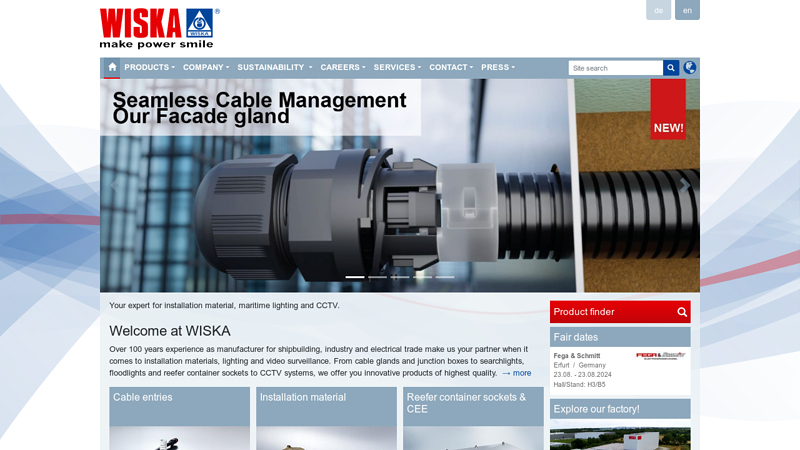
Task: Click the blue search magnifier button
Action: [671, 68]
